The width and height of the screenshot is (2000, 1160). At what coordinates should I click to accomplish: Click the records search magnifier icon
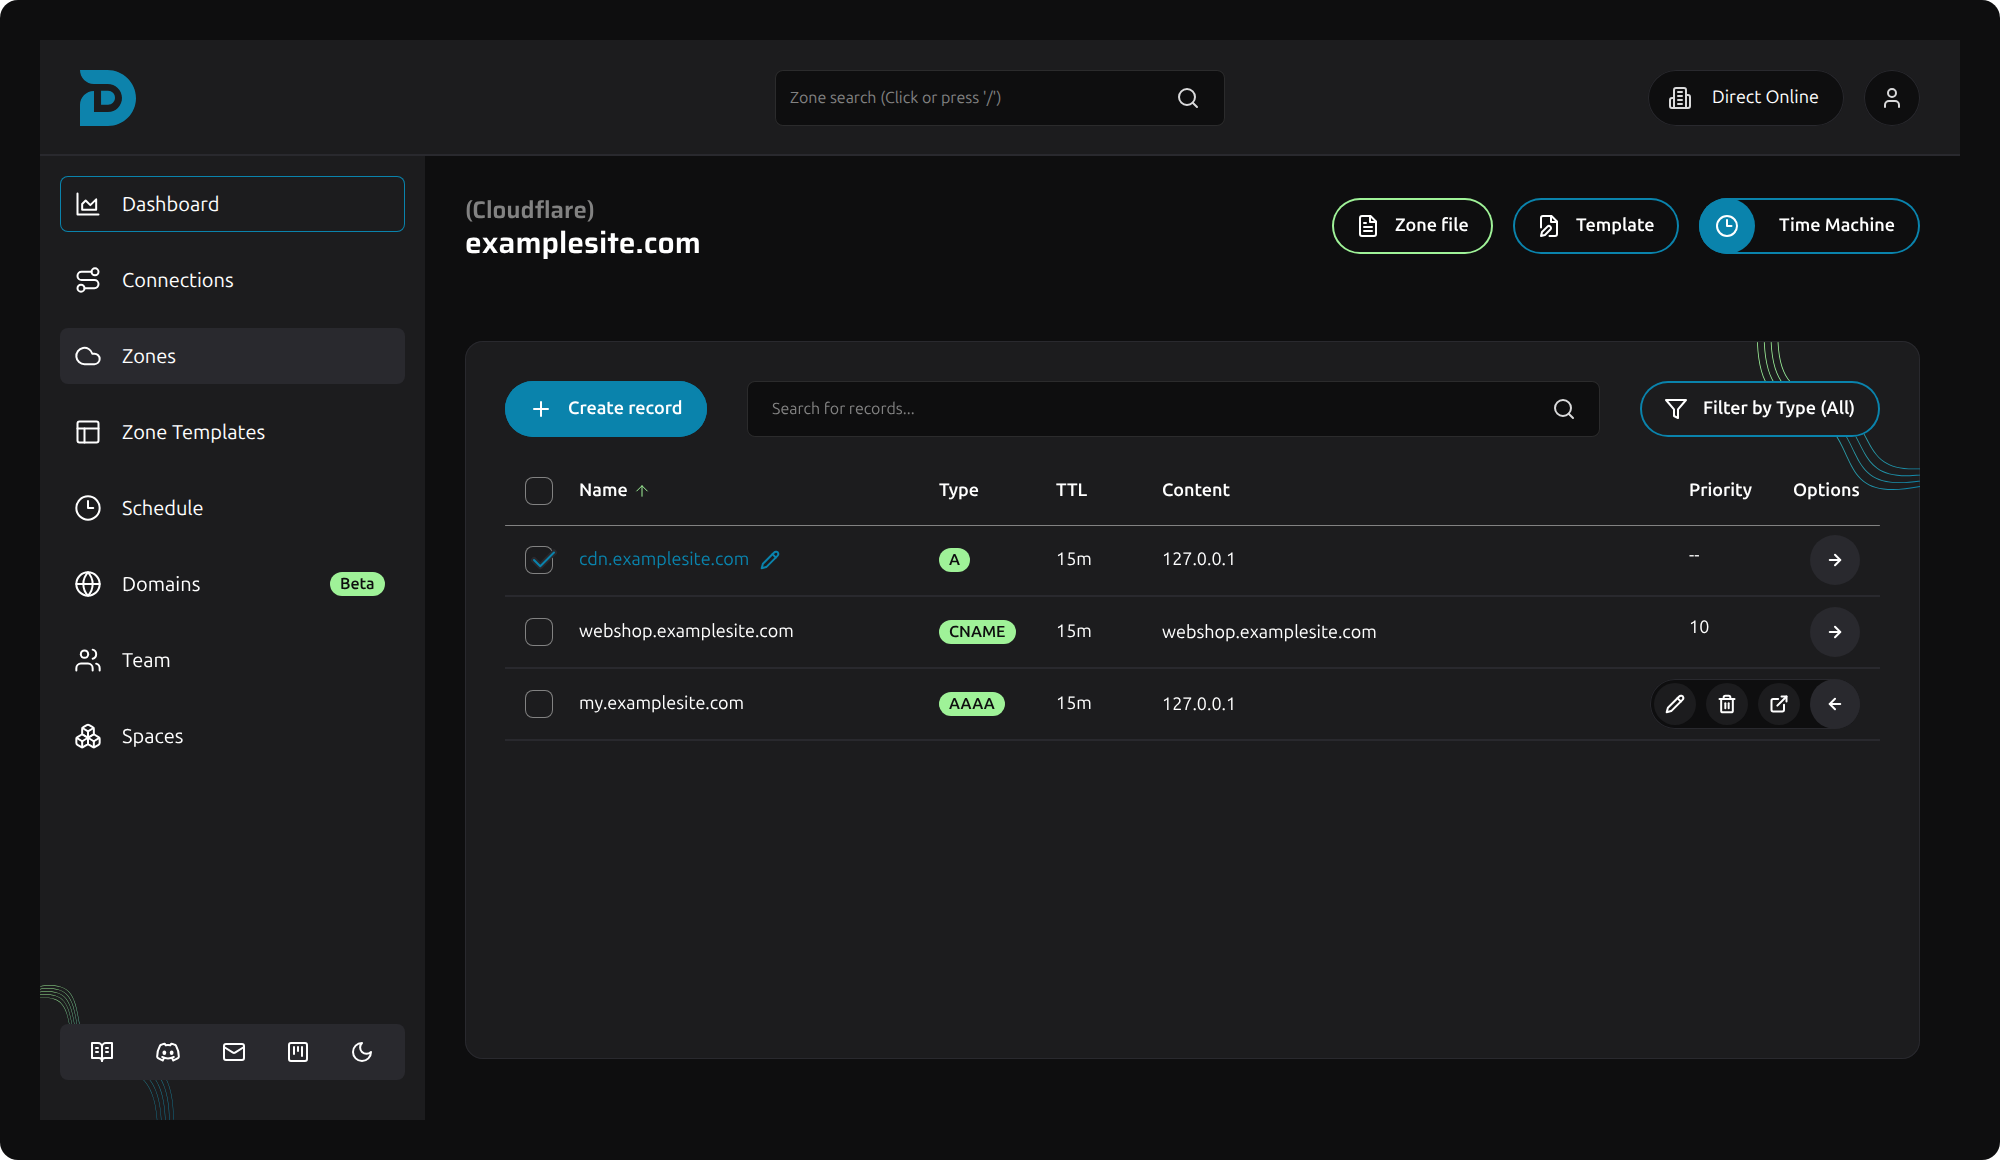1564,409
